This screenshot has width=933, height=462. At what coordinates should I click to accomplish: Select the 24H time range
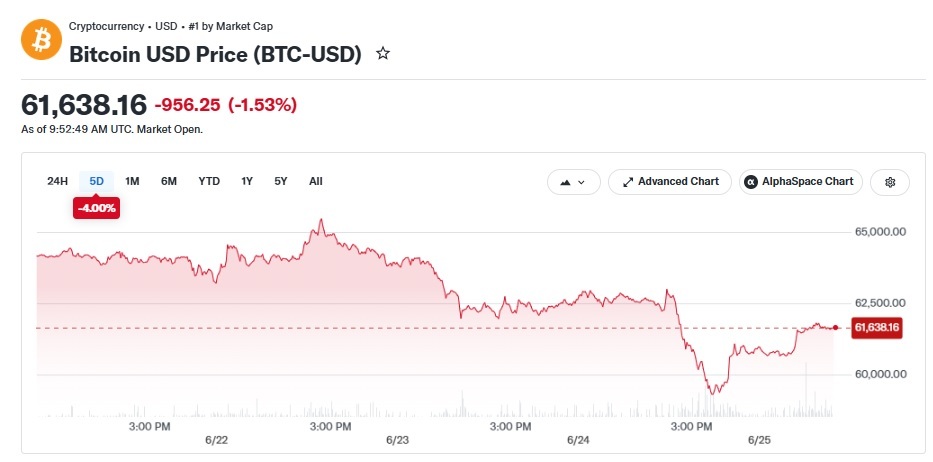[58, 182]
